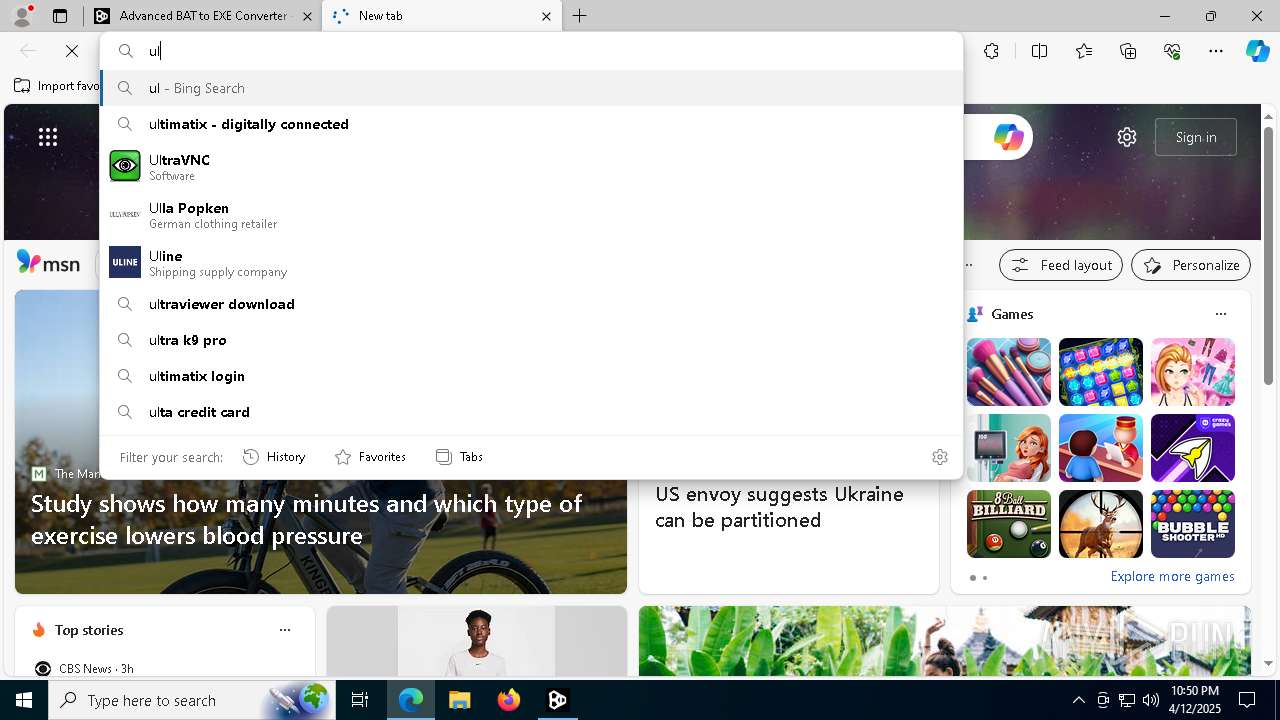Select 'ultimatix - digitally connected' suggestion
This screenshot has height=720, width=1280.
(531, 124)
